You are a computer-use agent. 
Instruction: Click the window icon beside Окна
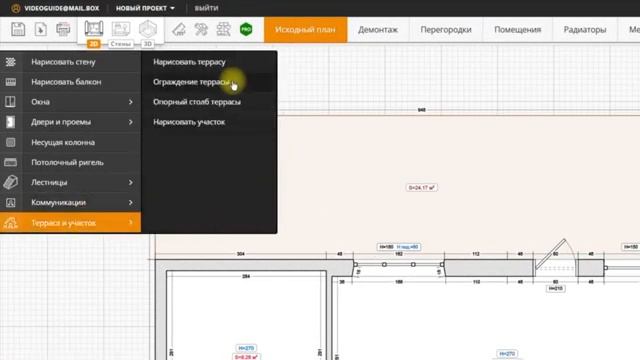[x=11, y=102]
